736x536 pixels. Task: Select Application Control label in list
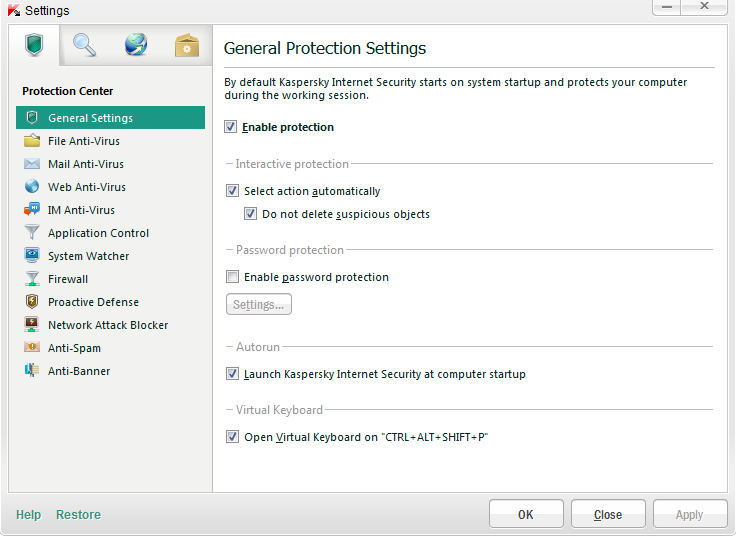click(98, 233)
